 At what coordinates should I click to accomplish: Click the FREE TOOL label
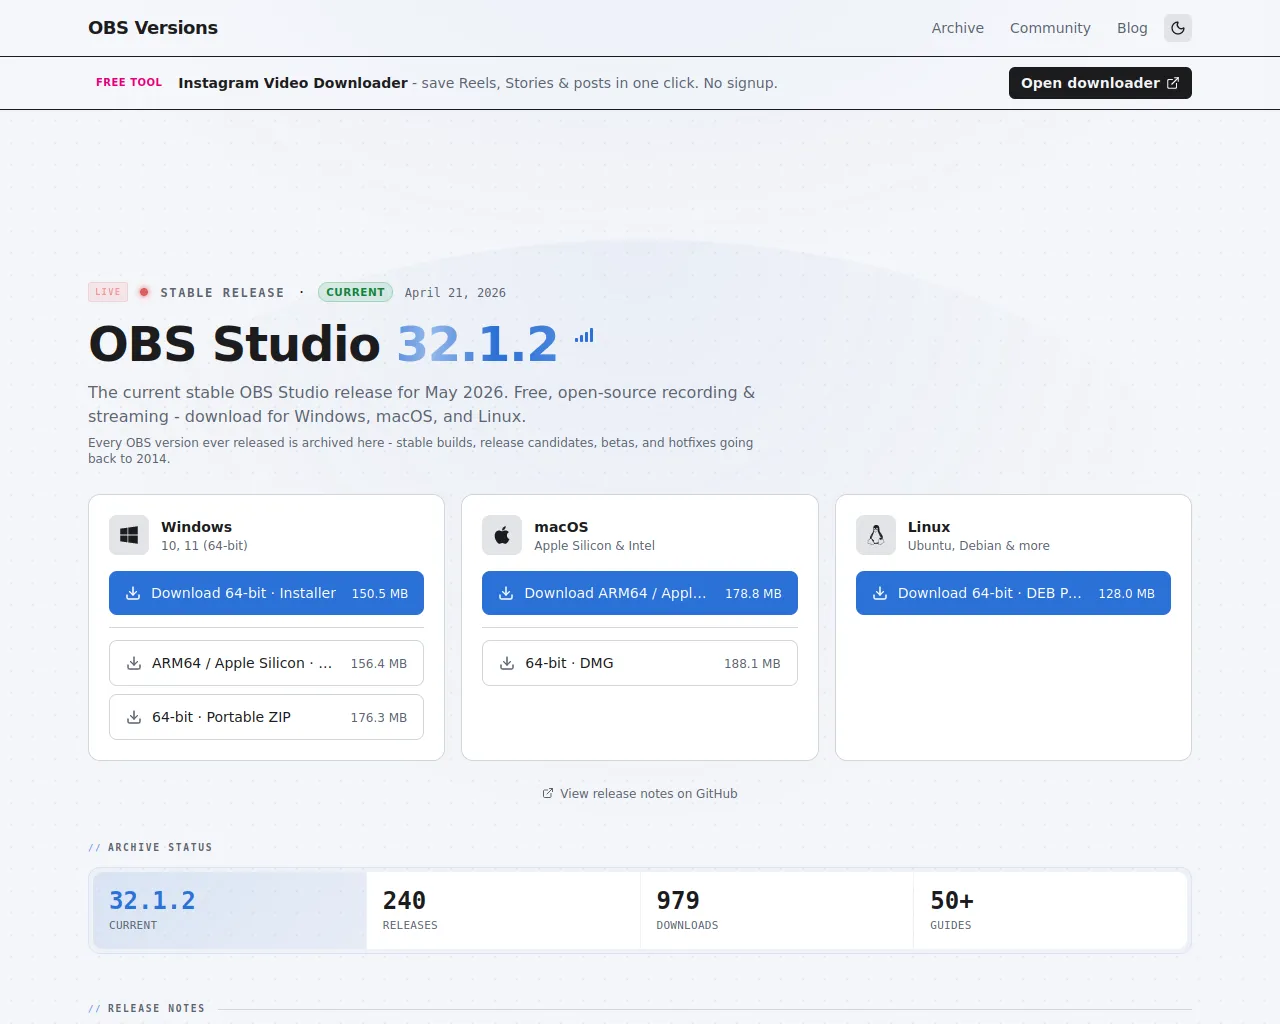(x=129, y=83)
